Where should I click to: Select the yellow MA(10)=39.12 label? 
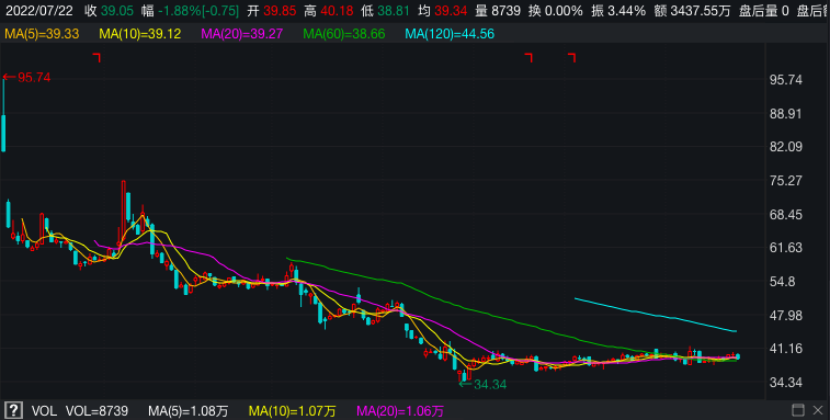pyautogui.click(x=141, y=33)
